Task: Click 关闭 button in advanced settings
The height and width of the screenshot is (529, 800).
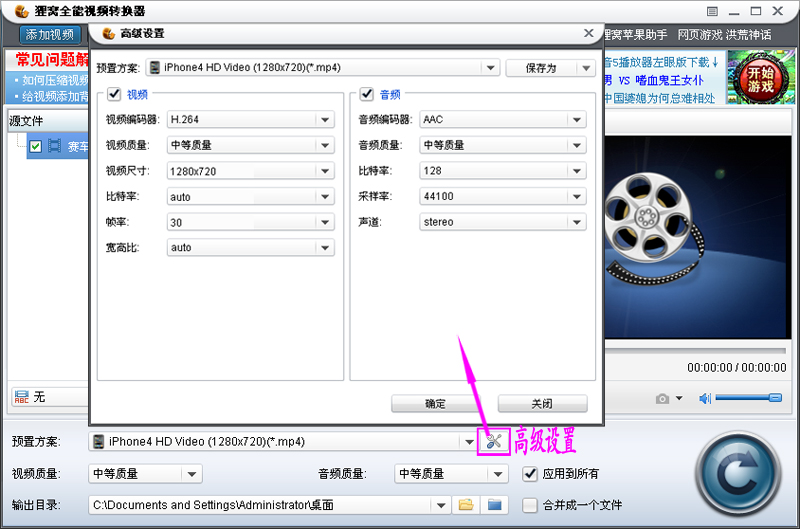Action: point(542,404)
